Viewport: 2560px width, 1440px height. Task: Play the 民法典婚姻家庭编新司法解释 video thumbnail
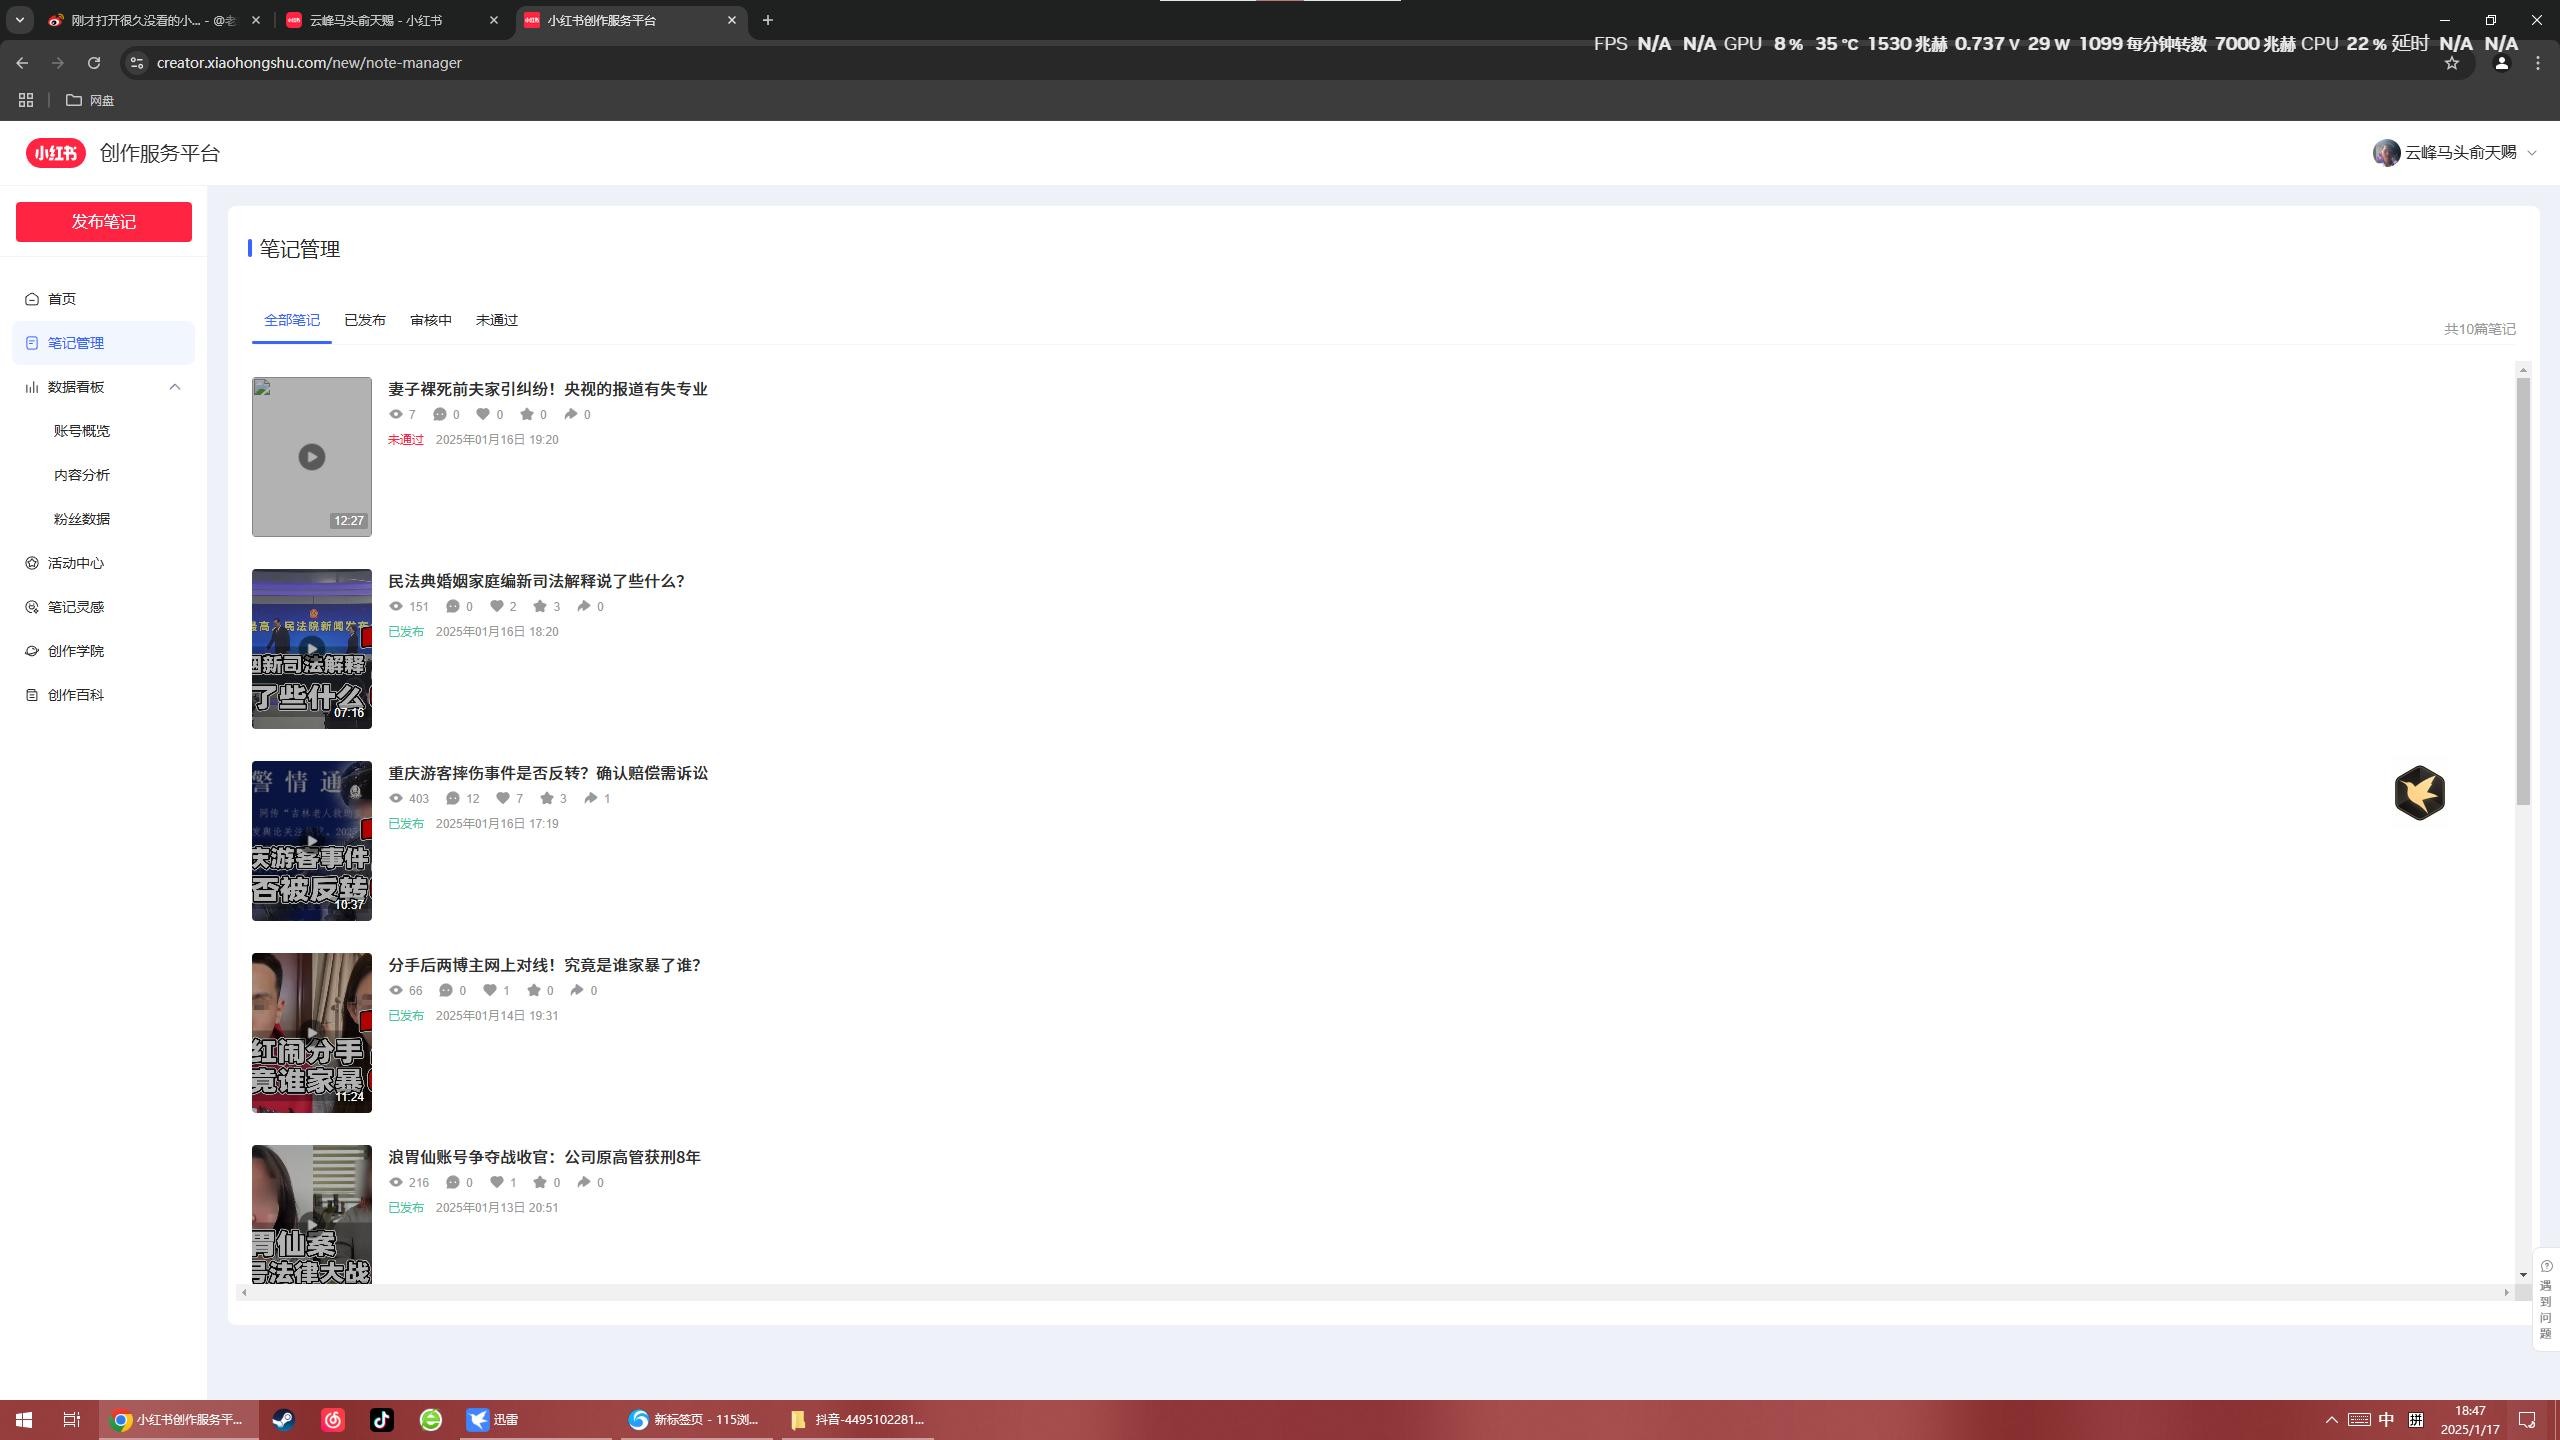[311, 648]
